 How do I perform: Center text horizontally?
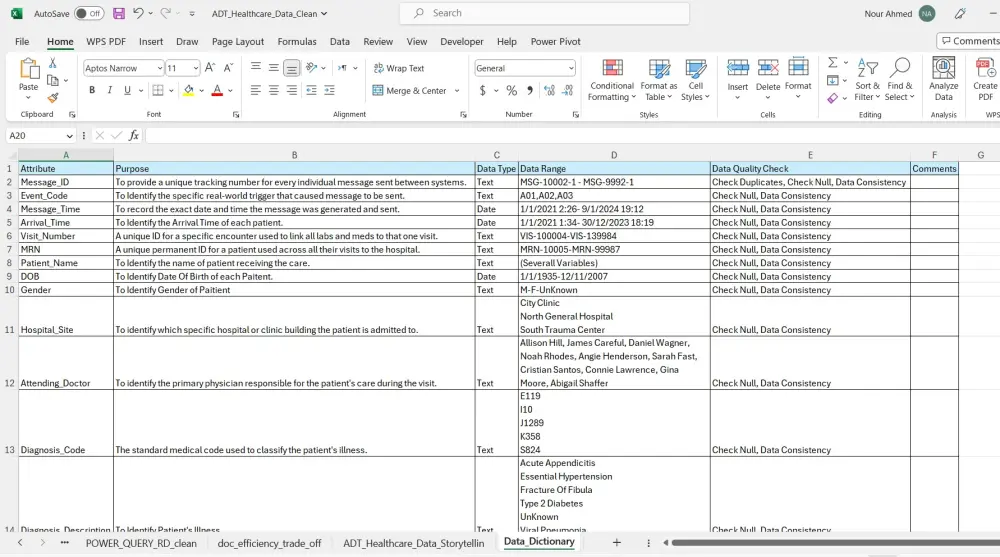point(273,91)
